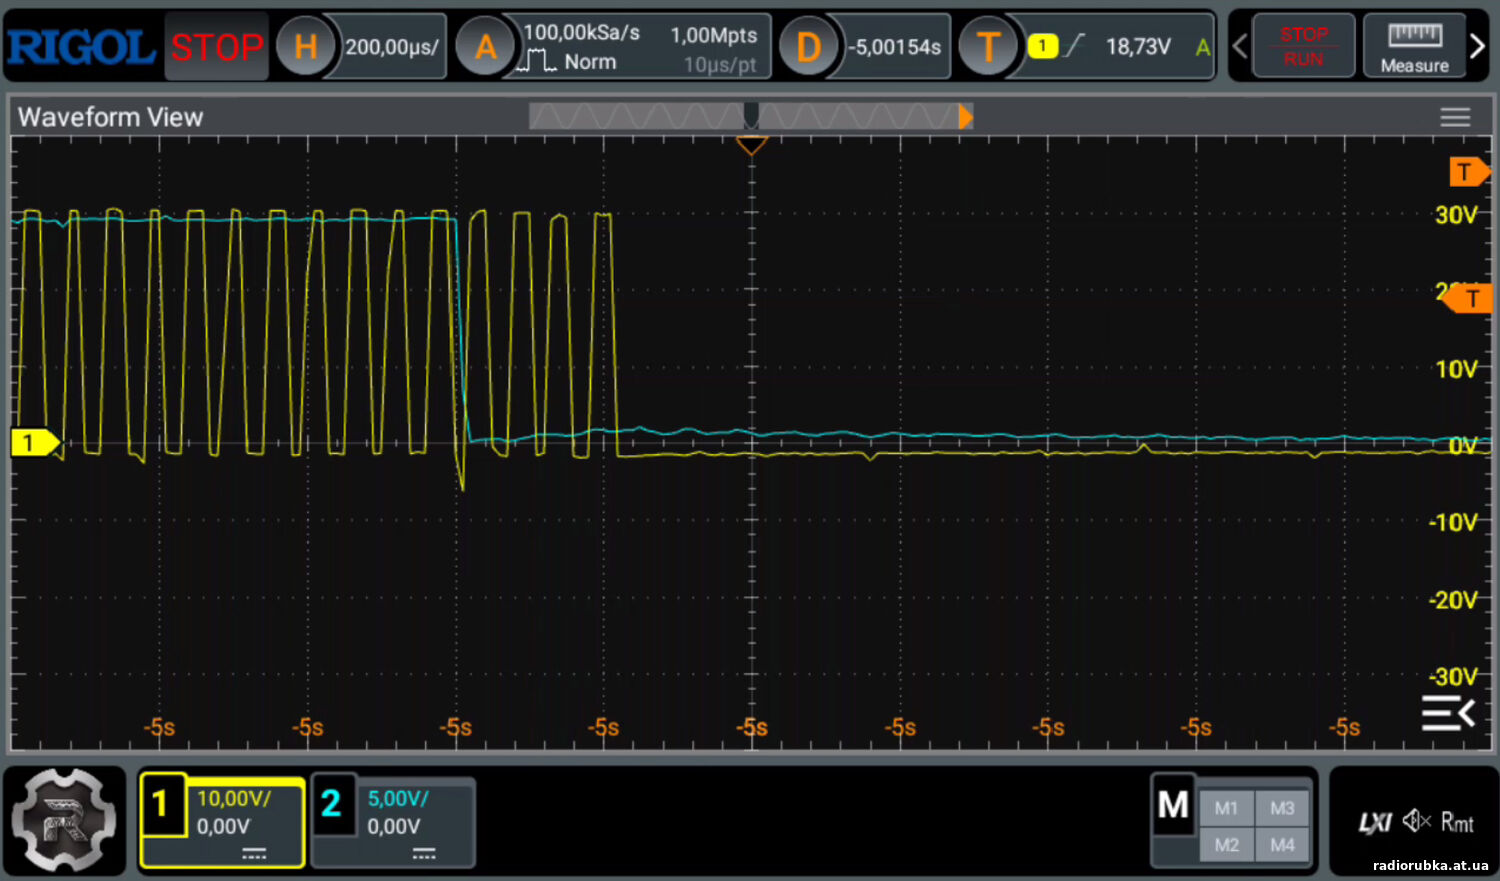The height and width of the screenshot is (881, 1500).
Task: Open the Horizontal settings H icon
Action: pyautogui.click(x=305, y=47)
